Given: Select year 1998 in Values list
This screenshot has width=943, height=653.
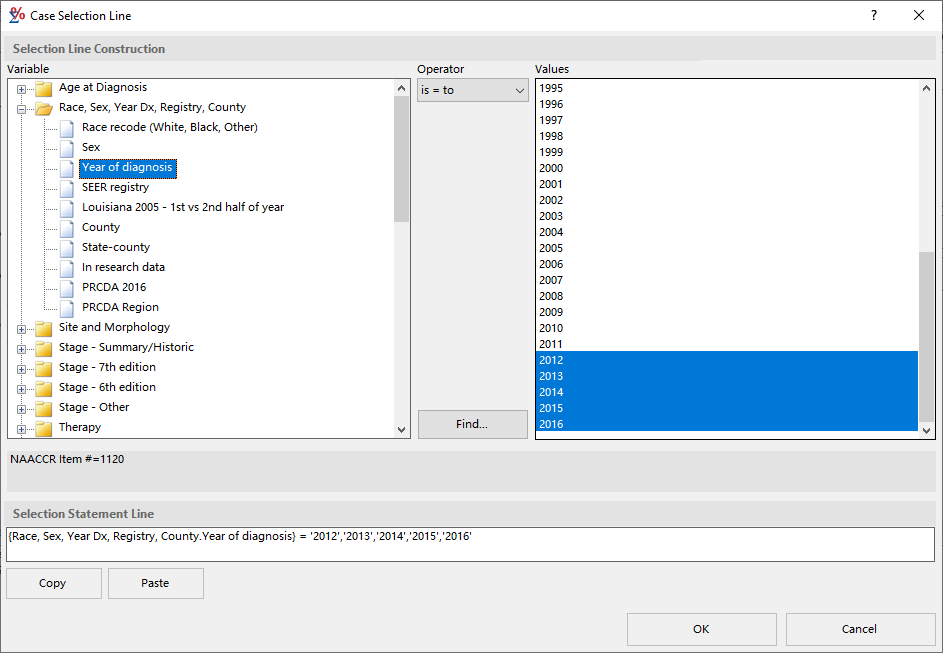Looking at the screenshot, I should [x=551, y=136].
